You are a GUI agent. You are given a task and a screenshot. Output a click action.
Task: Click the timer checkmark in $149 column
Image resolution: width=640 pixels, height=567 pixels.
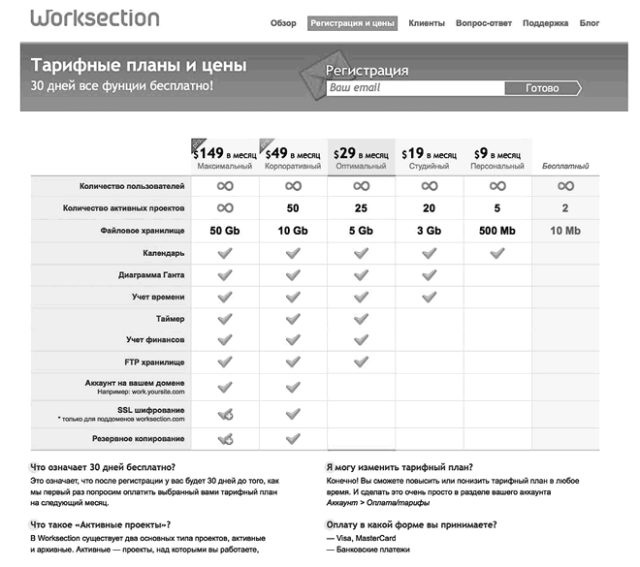(225, 319)
